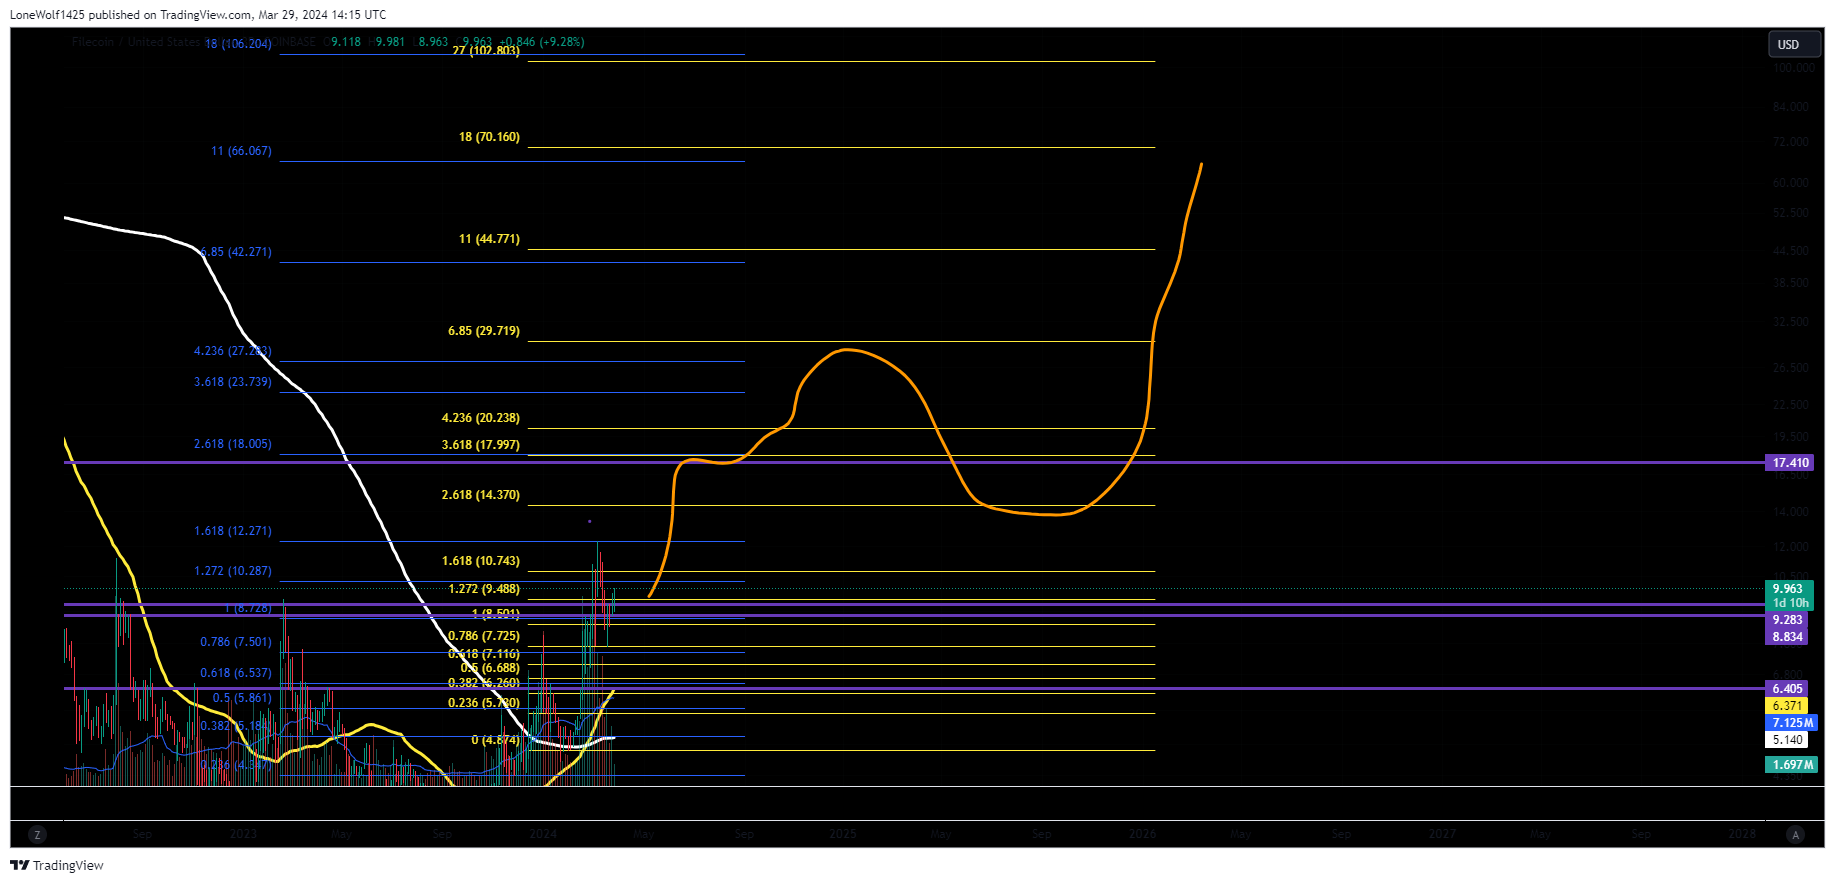Click the 9.981 high value in legend
This screenshot has width=1835, height=883.
point(390,42)
